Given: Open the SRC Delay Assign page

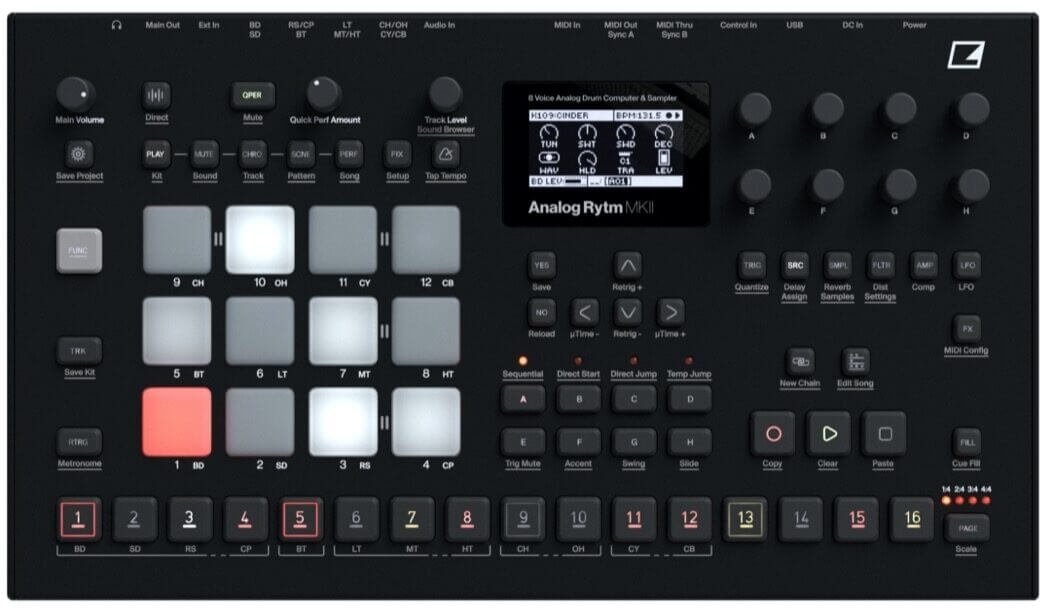Looking at the screenshot, I should coord(795,265).
